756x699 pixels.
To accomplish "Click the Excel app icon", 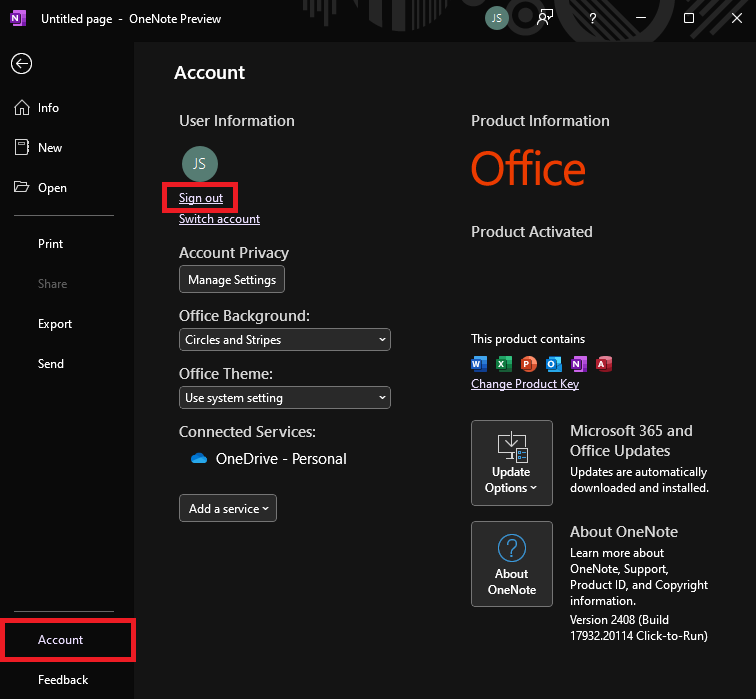I will [504, 364].
